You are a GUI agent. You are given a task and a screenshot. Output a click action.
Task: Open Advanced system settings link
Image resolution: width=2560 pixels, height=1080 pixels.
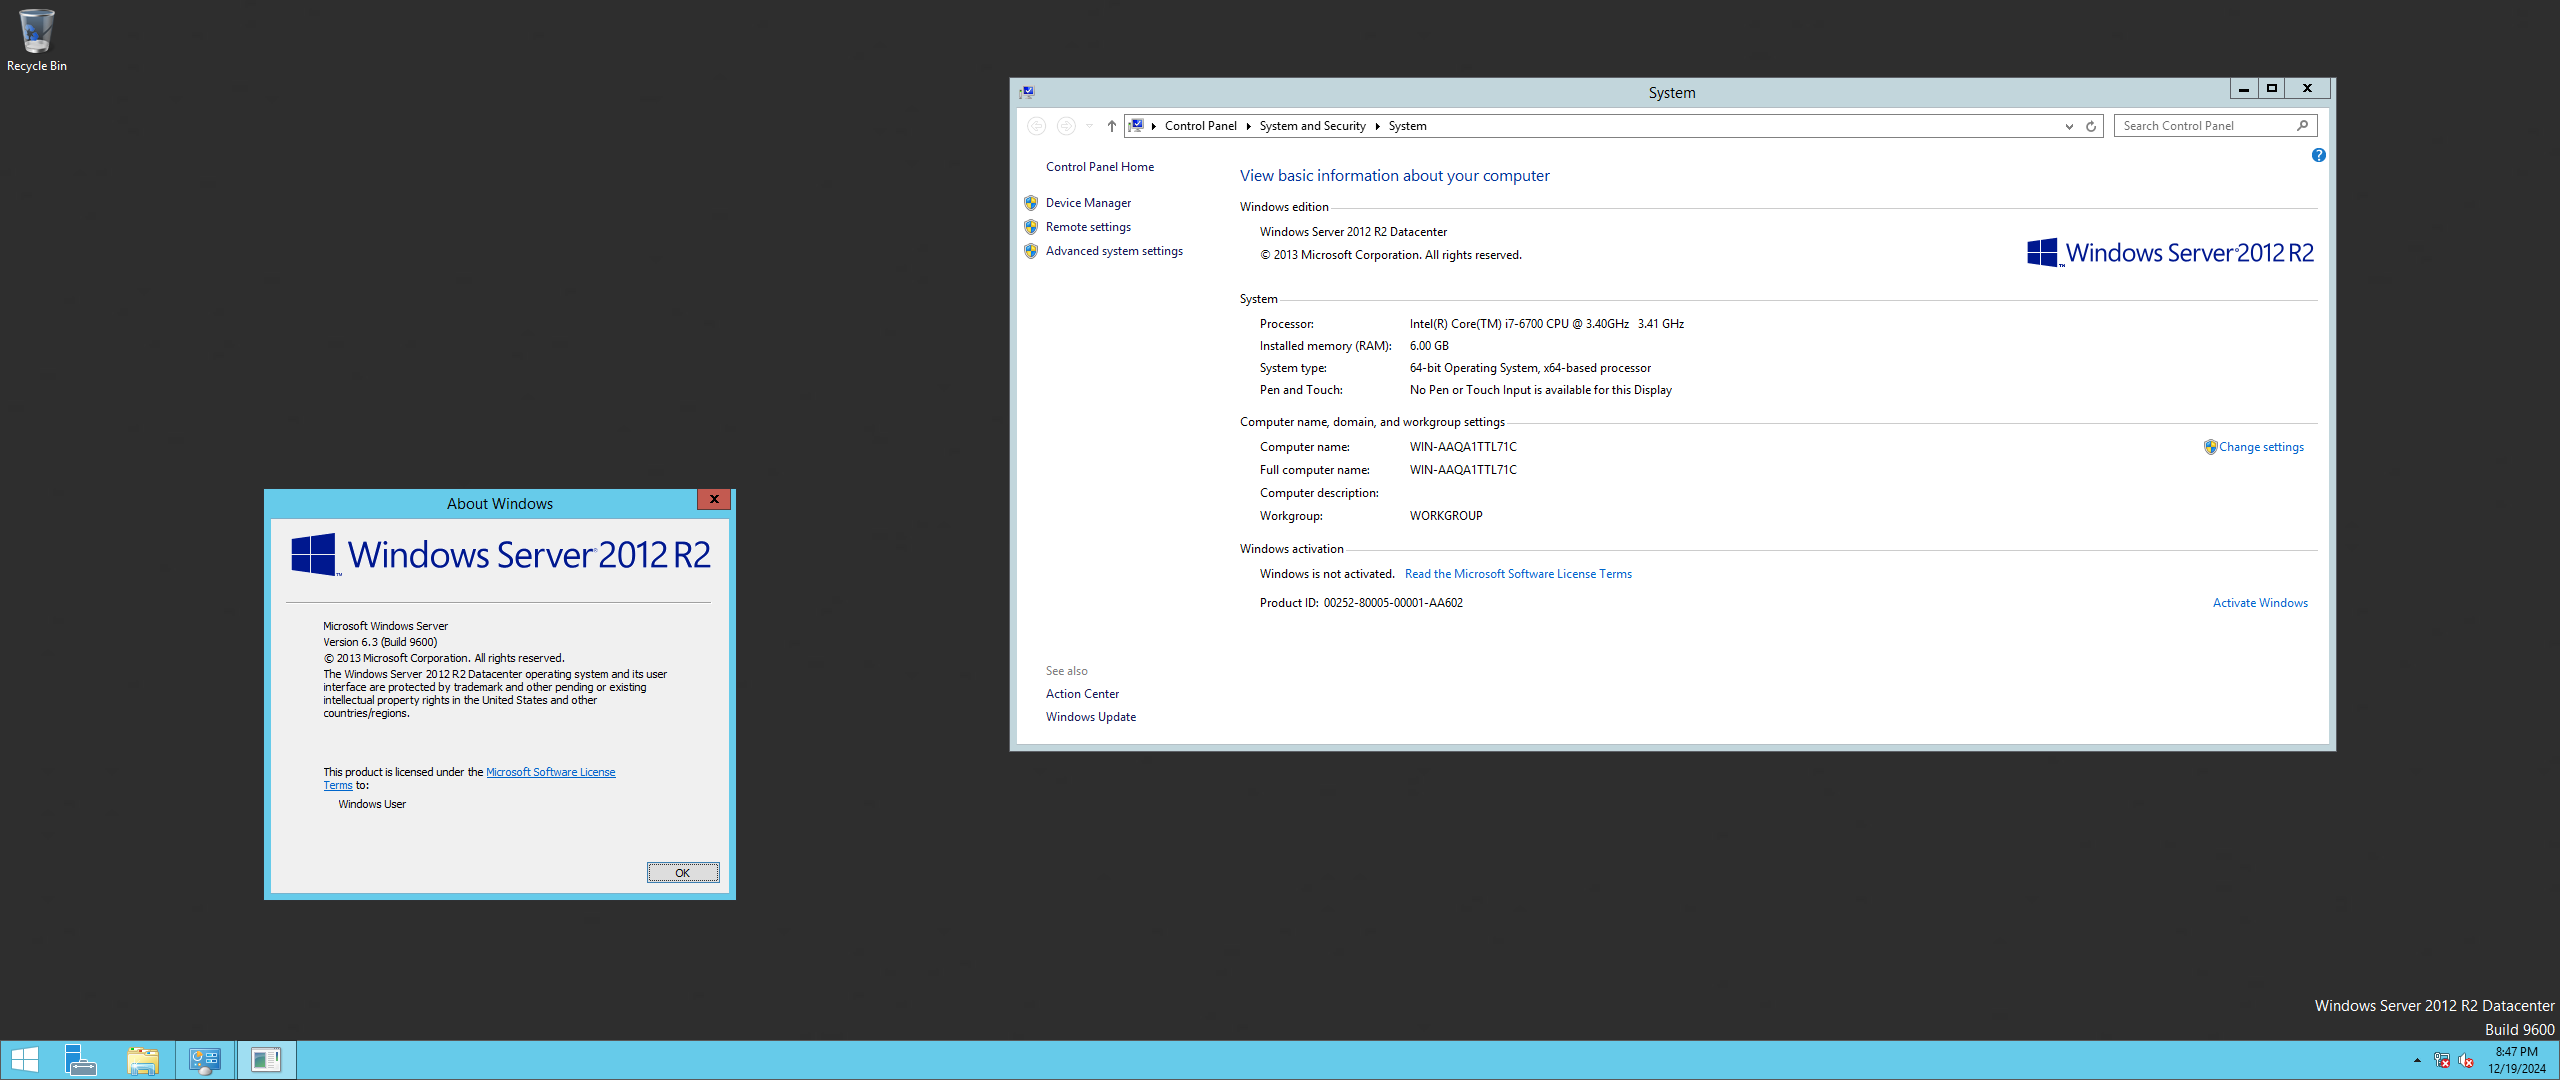1114,251
